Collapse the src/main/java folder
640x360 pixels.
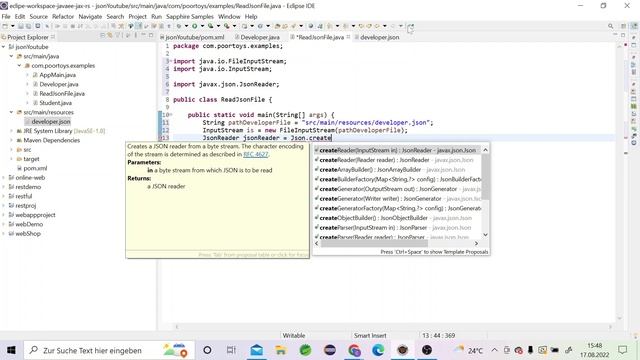11,56
